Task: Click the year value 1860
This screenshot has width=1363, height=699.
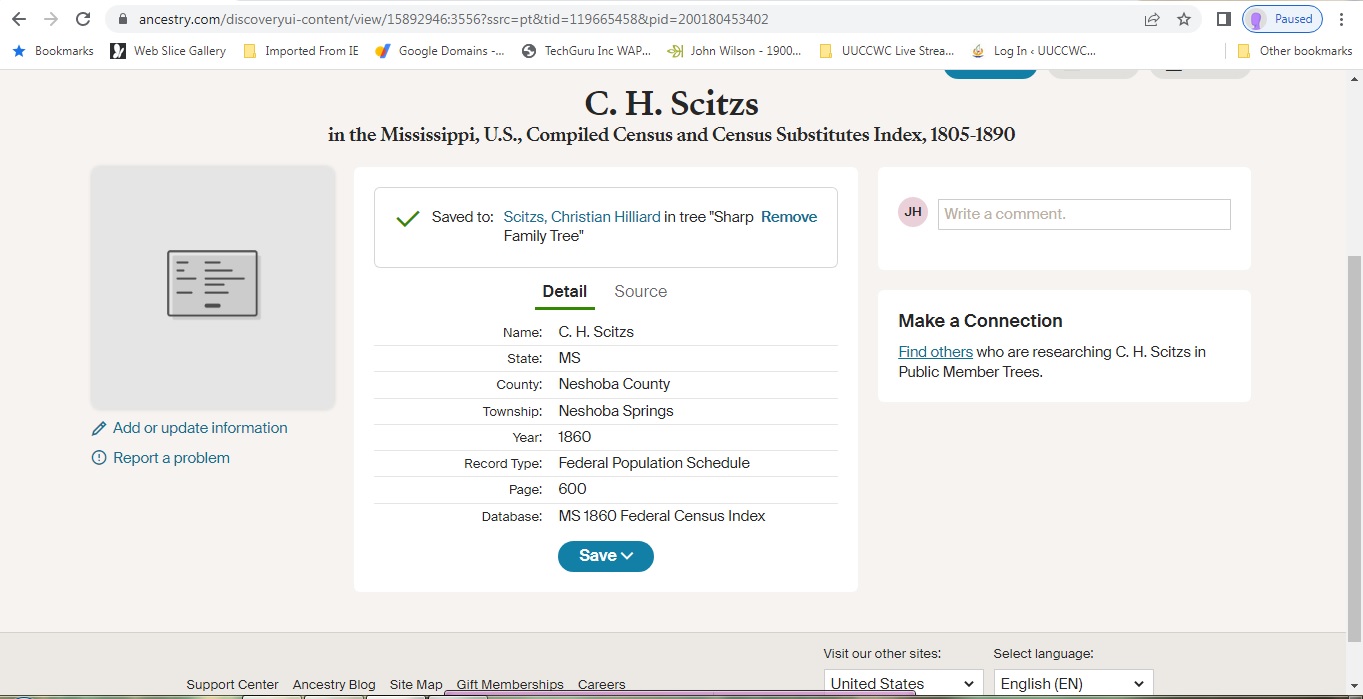Action: click(575, 437)
